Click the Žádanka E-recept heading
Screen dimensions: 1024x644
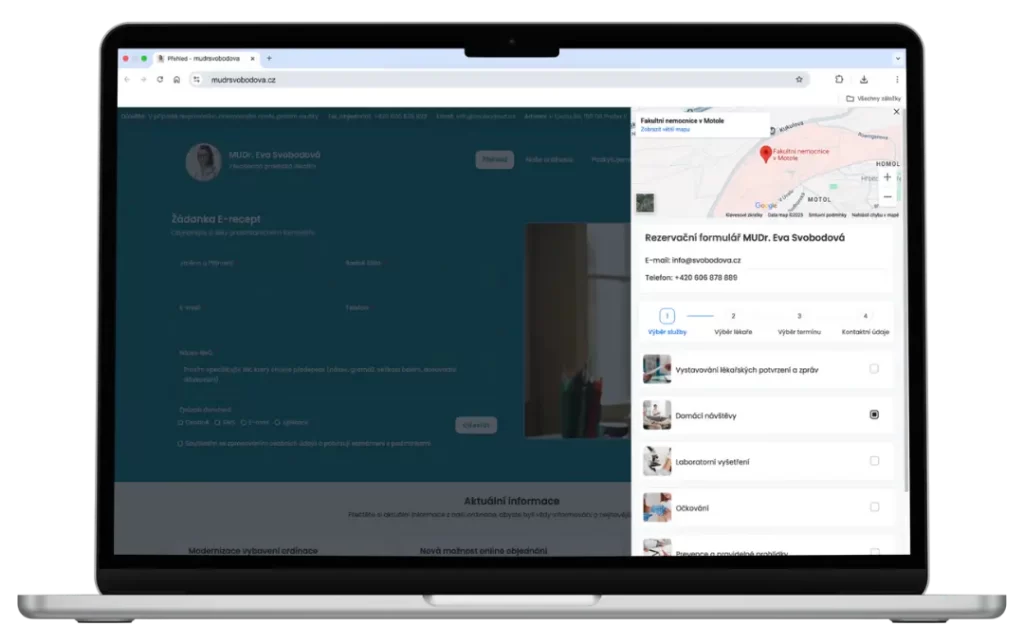pyautogui.click(x=216, y=219)
